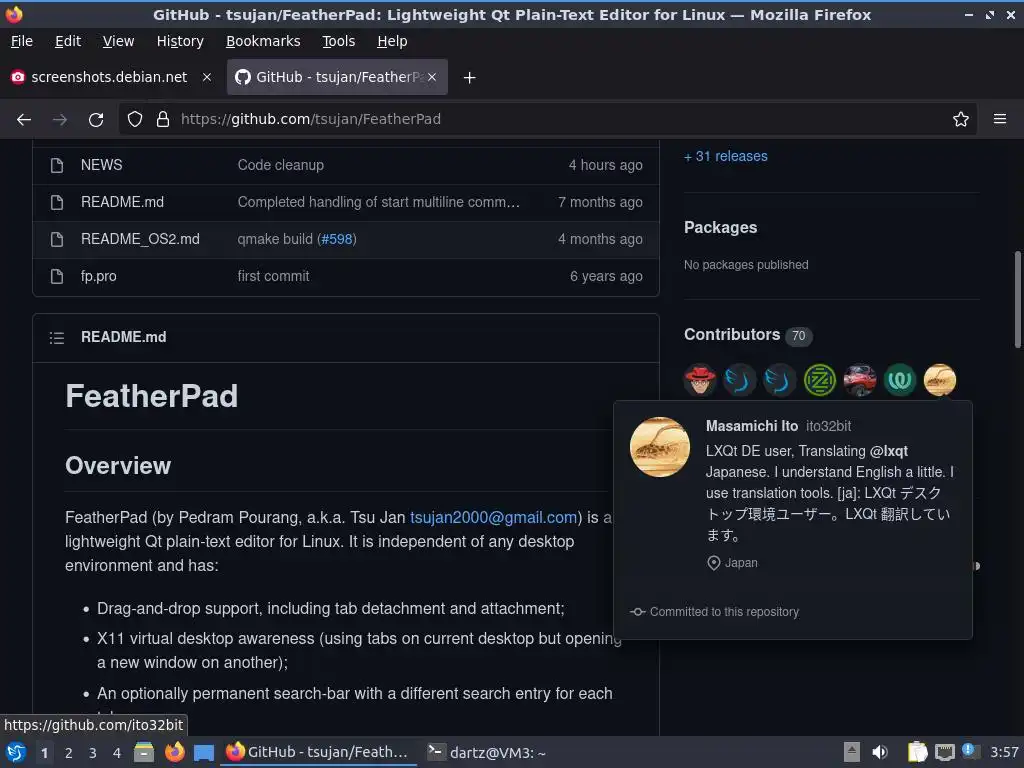Open the Tools menu
Image resolution: width=1024 pixels, height=768 pixels.
click(338, 41)
